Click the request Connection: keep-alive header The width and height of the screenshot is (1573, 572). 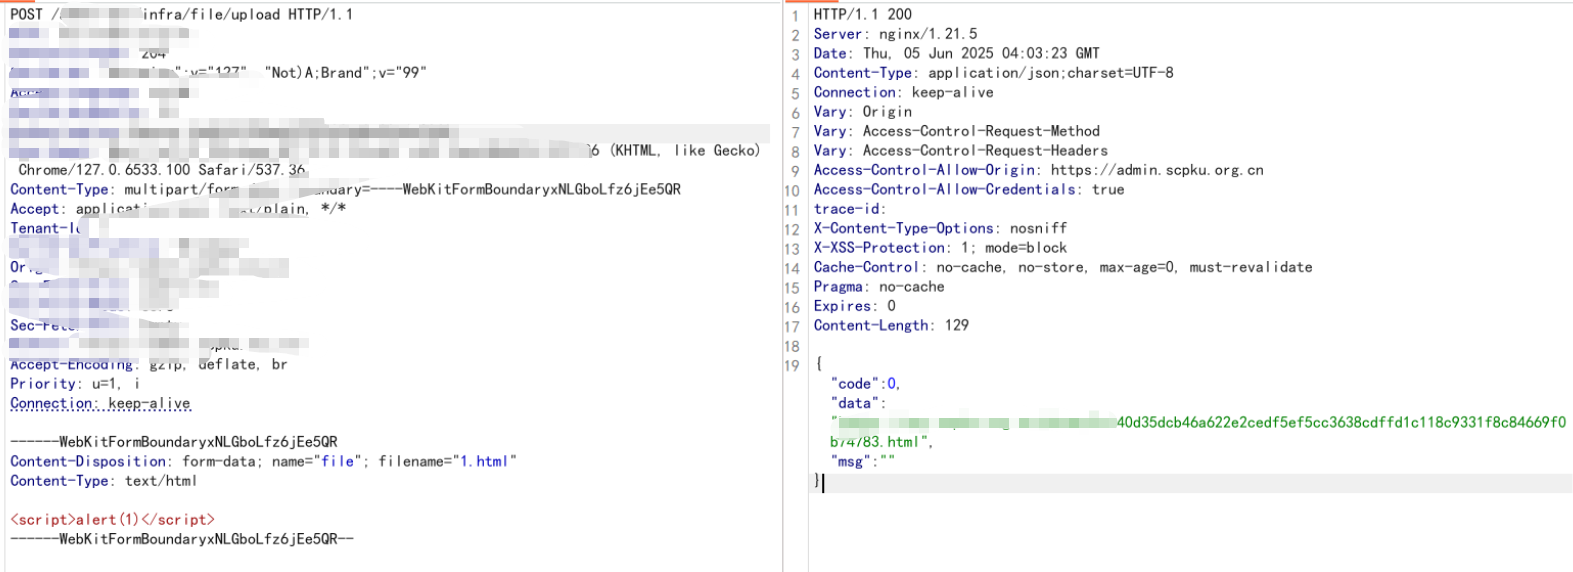[100, 403]
